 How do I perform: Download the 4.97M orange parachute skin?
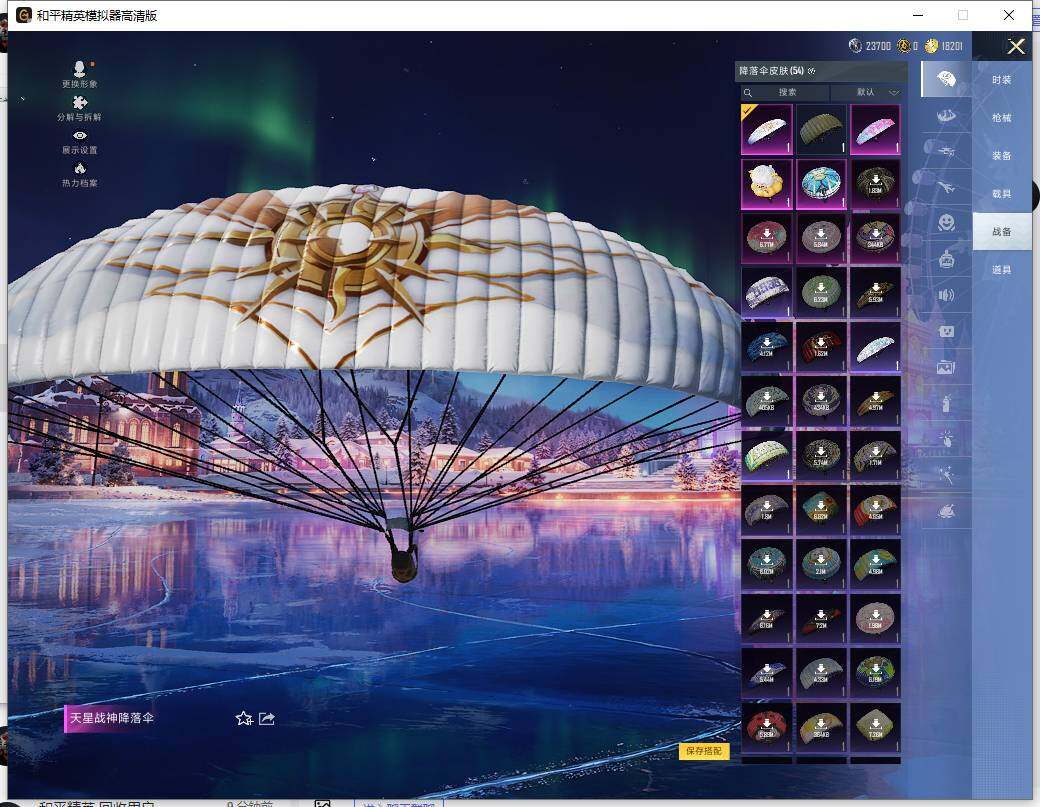coord(876,401)
